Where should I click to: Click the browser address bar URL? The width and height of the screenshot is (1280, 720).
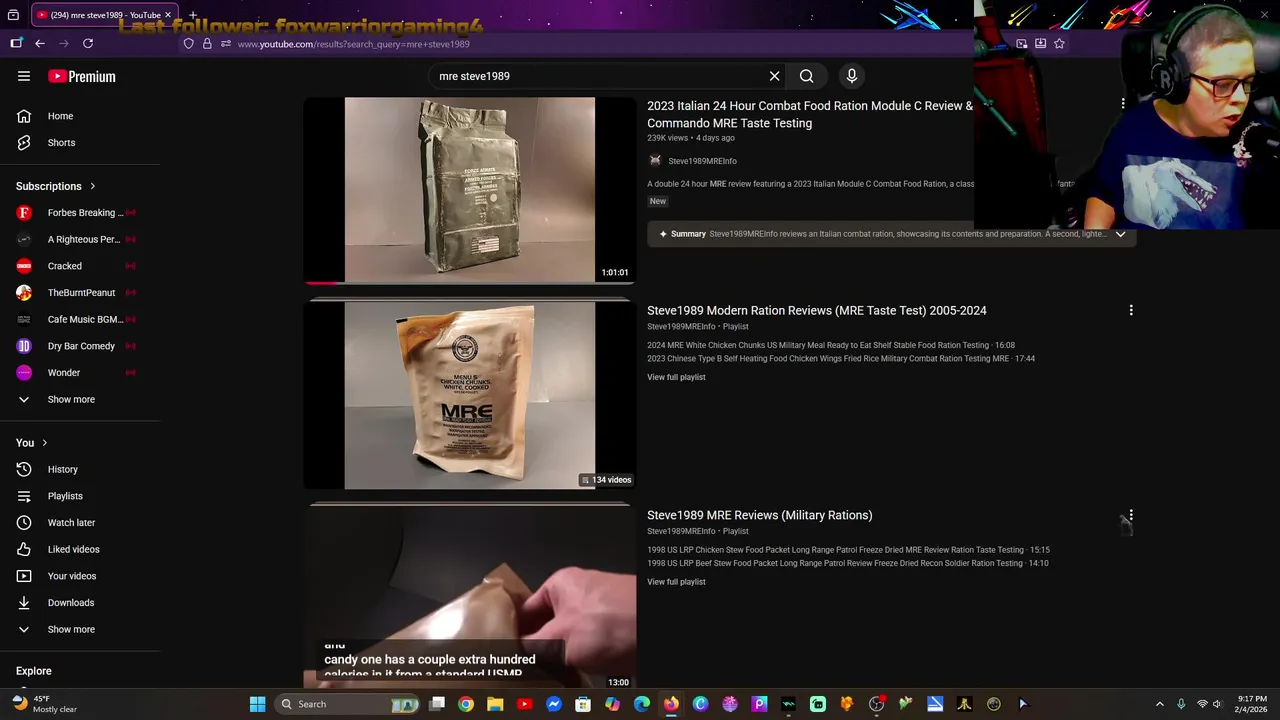[354, 44]
